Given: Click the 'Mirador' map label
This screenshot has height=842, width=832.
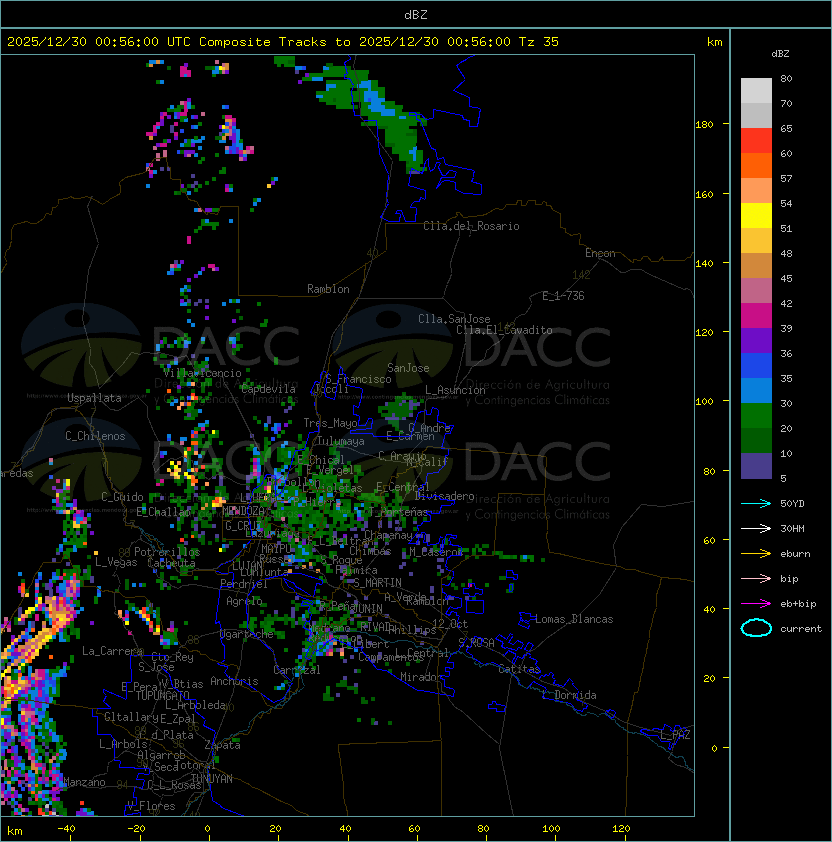Looking at the screenshot, I should click(421, 677).
